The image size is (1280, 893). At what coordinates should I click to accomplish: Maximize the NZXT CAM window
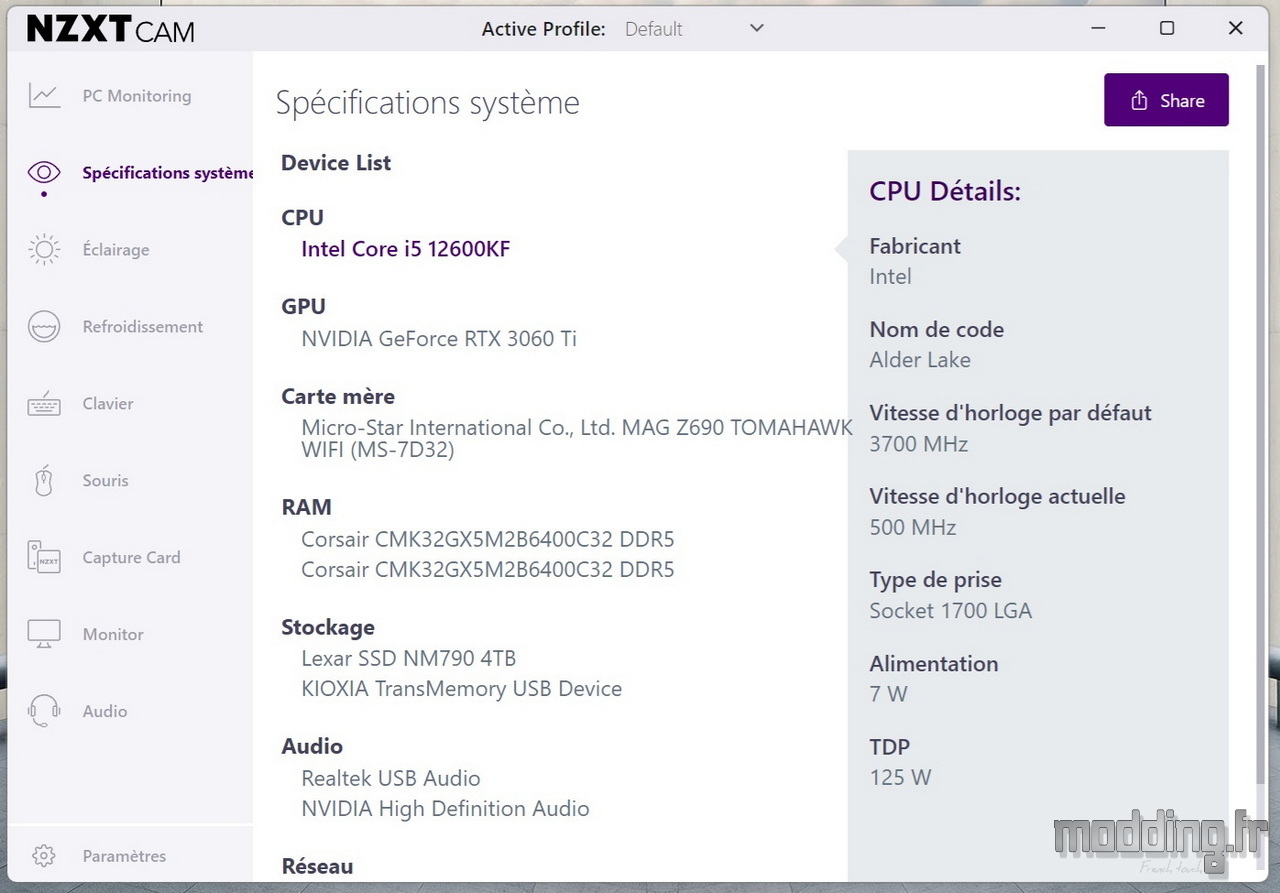pos(1167,28)
